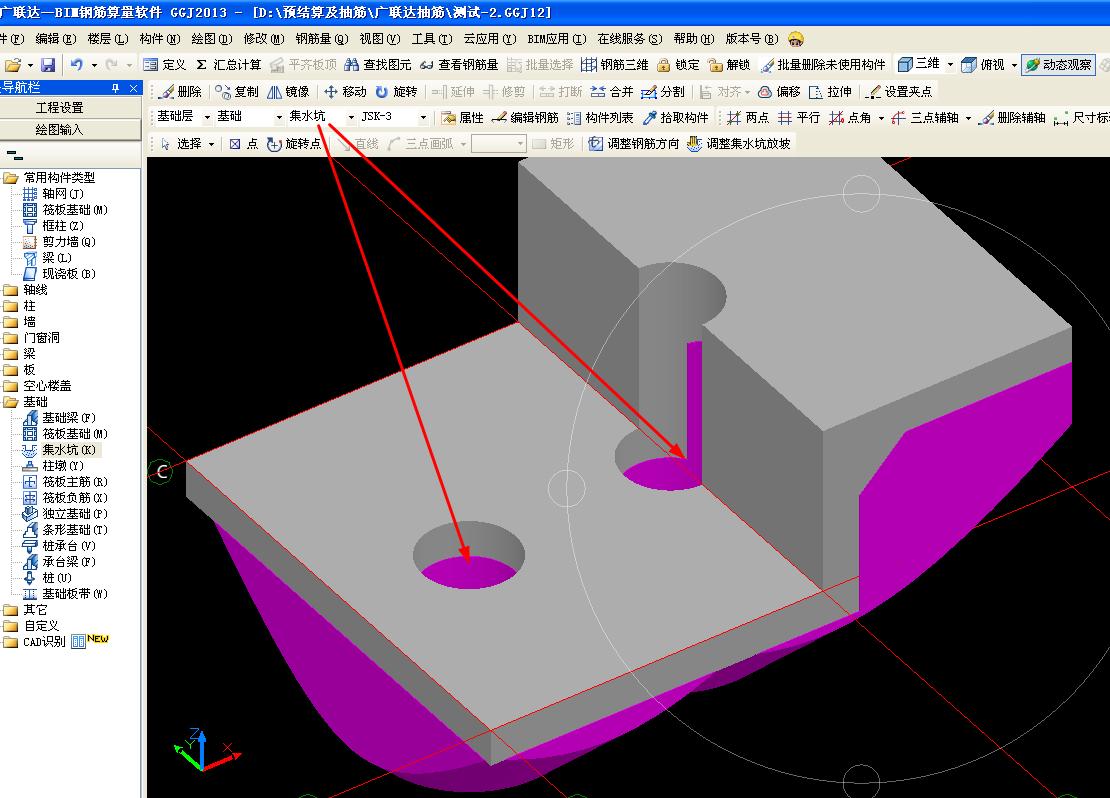Activate the 选择 selection mode
This screenshot has width=1110, height=798.
181,144
